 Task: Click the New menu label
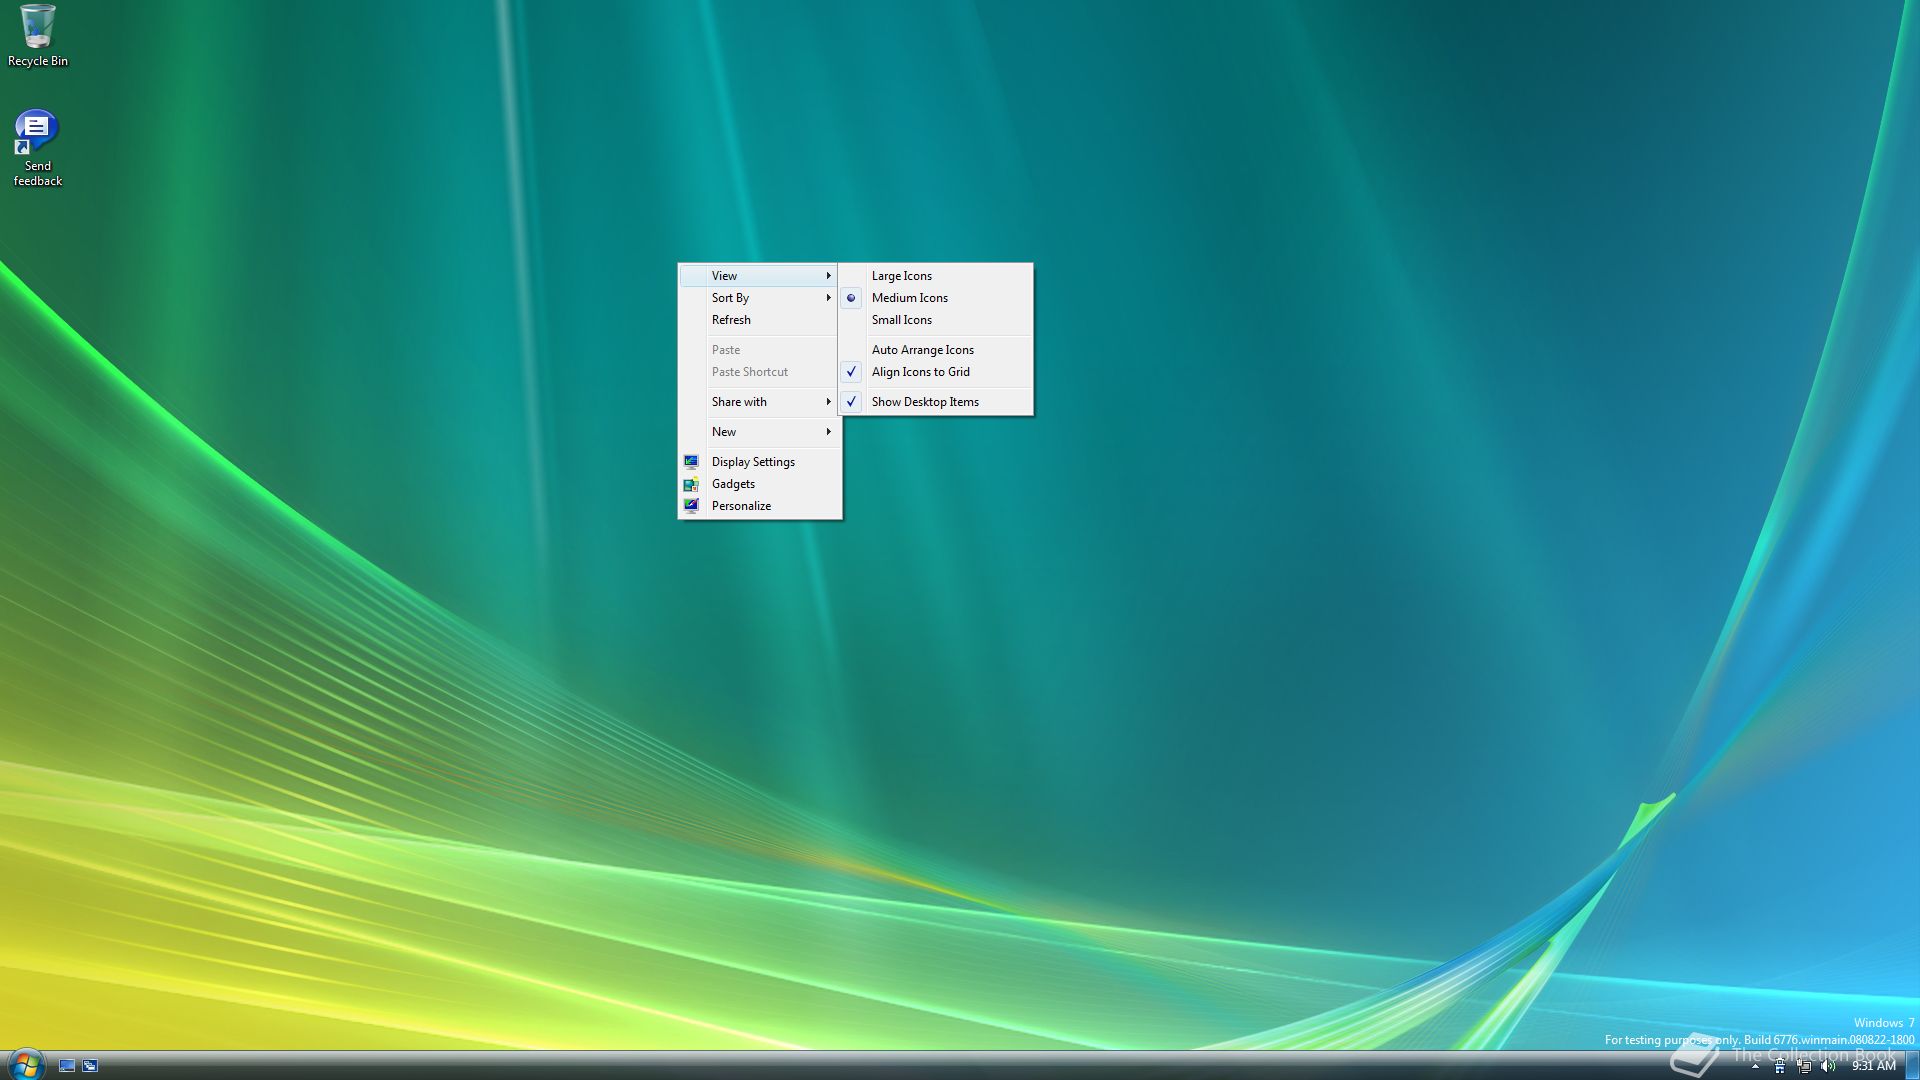(724, 432)
